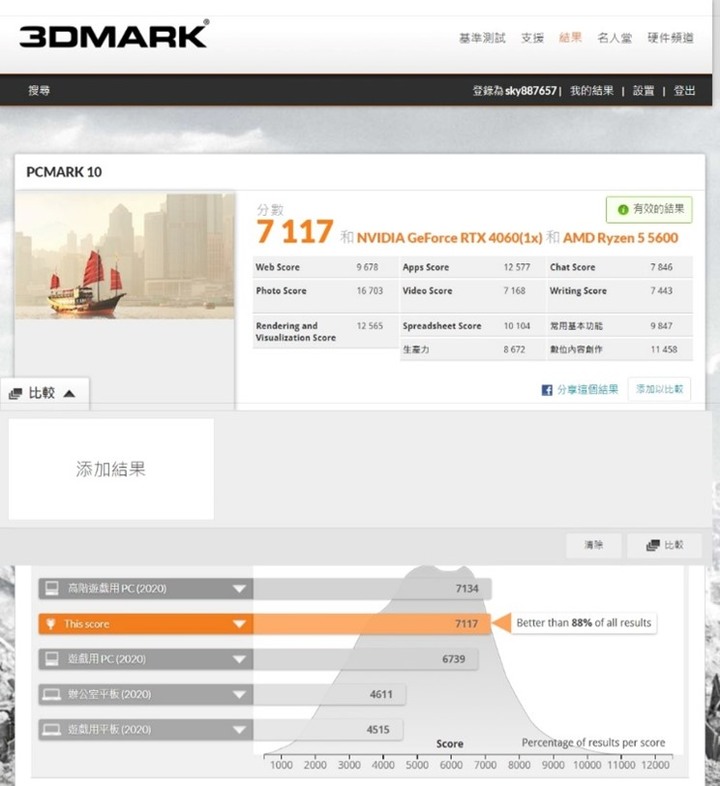Screen dimensions: 720x786
Task: Click the 添加結果 add result box
Action: pyautogui.click(x=111, y=469)
